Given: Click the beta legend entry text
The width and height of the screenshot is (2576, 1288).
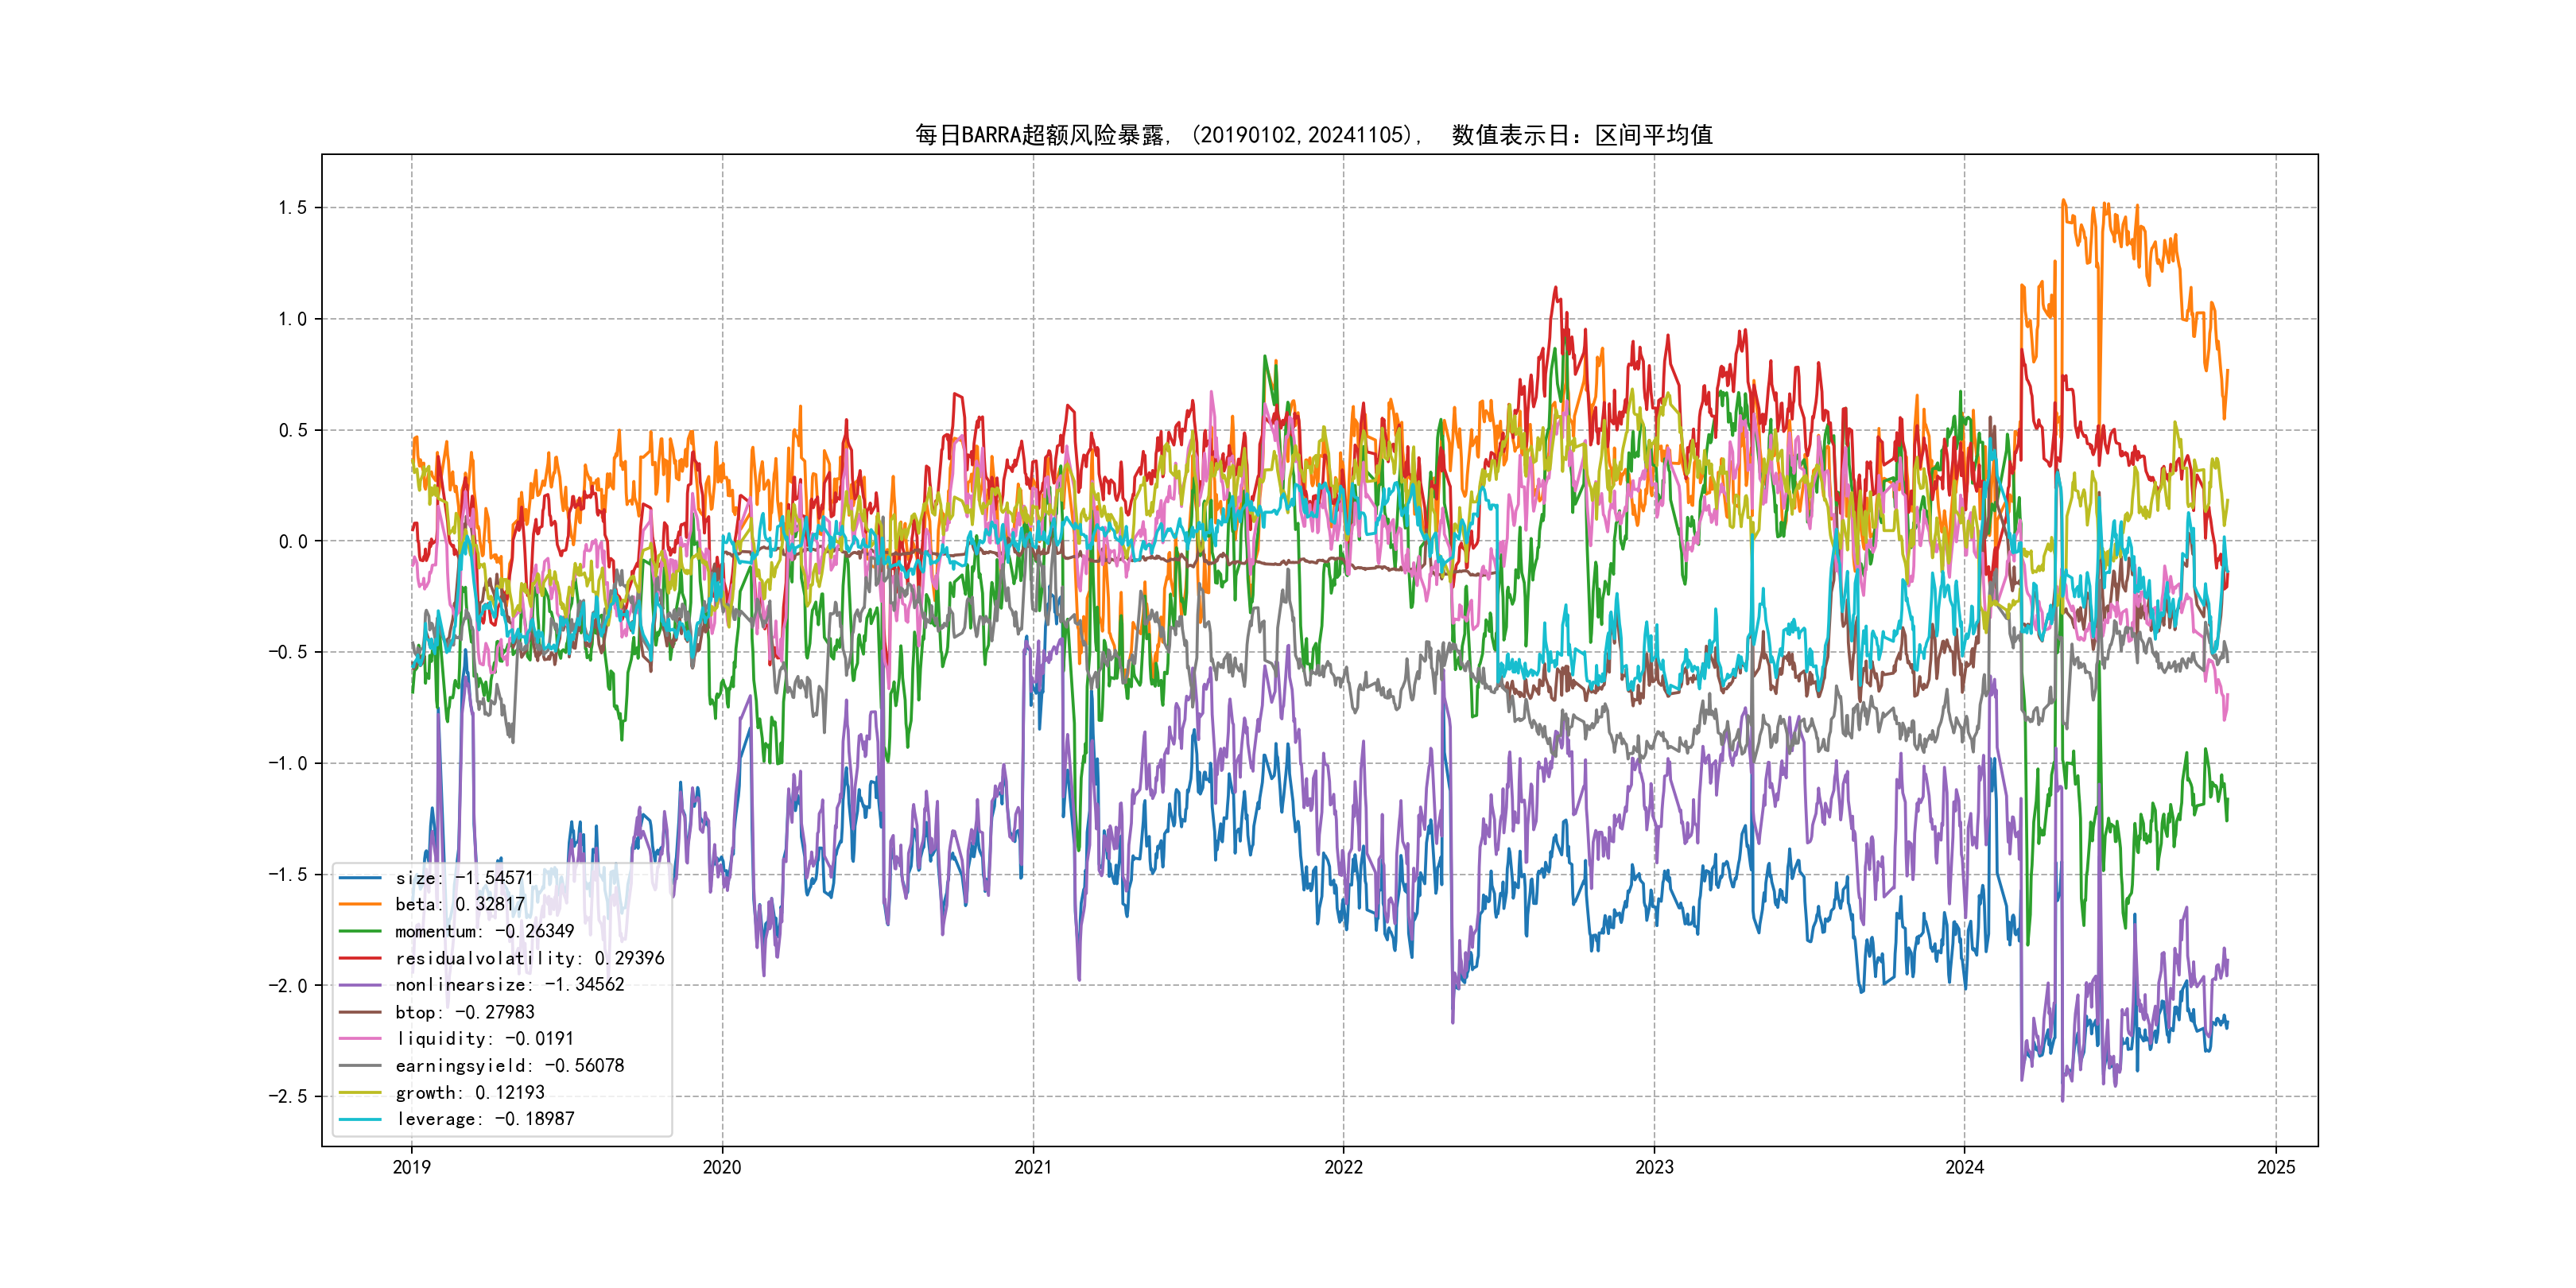Looking at the screenshot, I should pyautogui.click(x=459, y=904).
